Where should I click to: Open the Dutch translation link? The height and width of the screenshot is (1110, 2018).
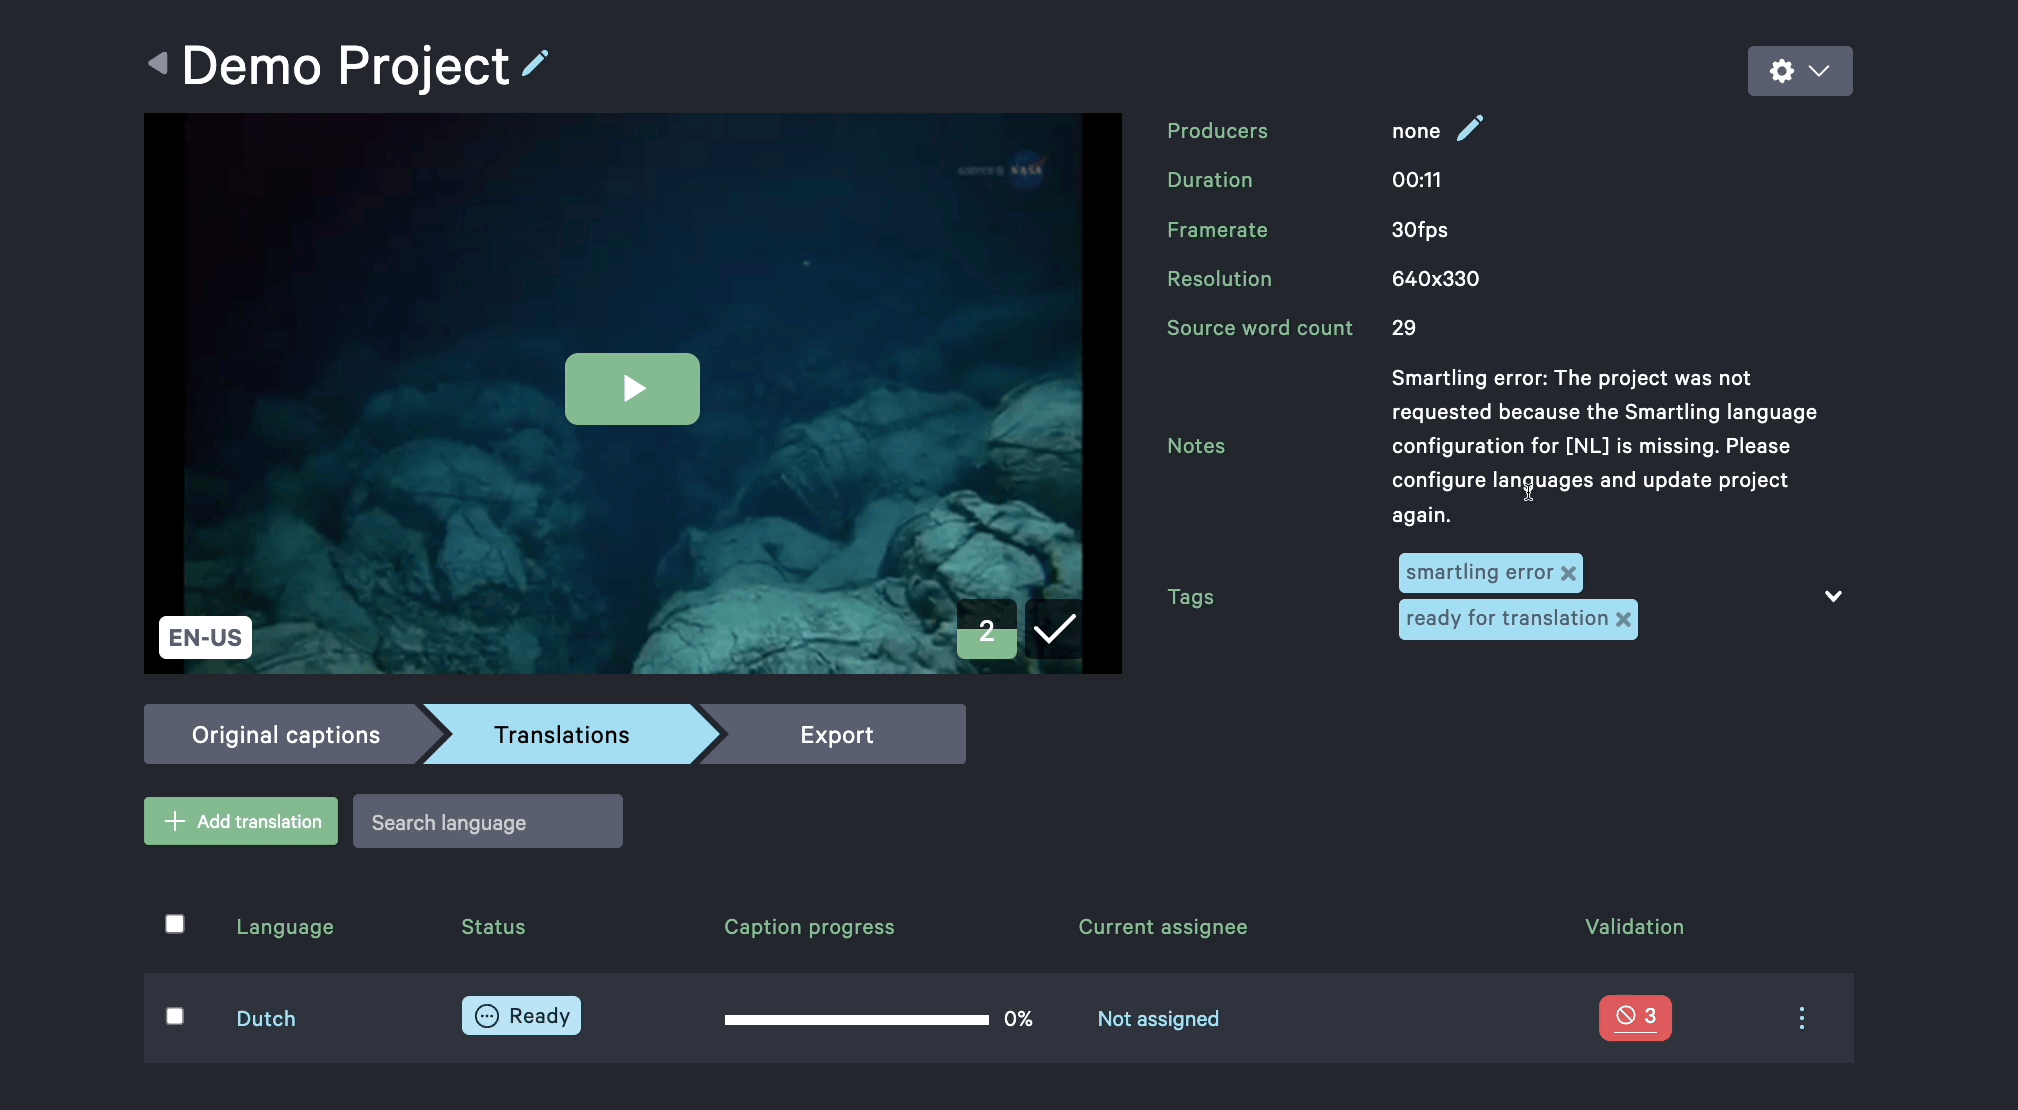point(266,1018)
